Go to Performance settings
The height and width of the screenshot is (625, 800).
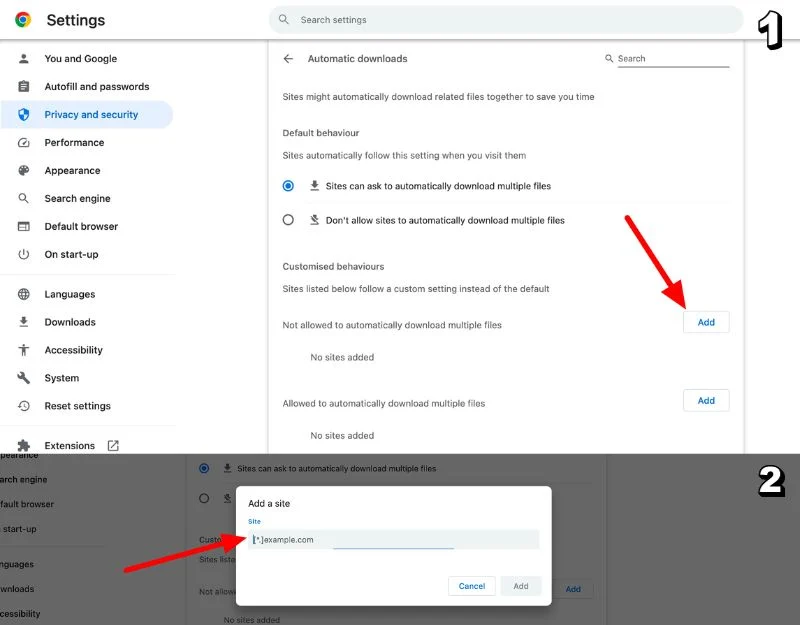click(x=74, y=142)
